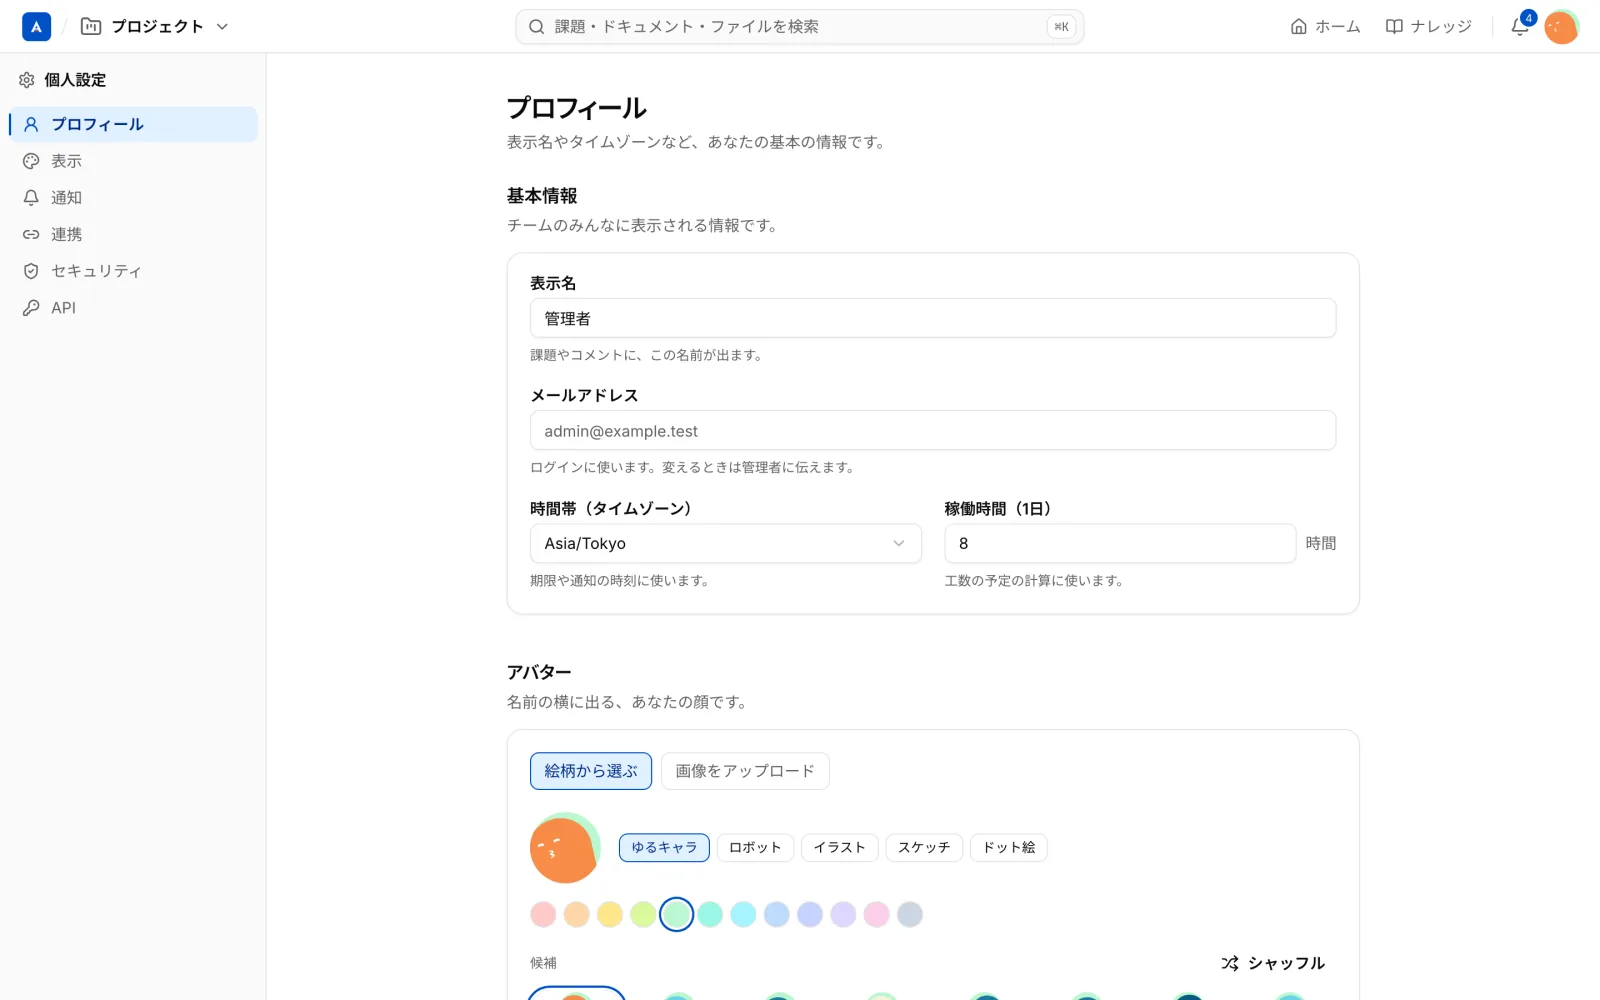Click the project folder icon in header
This screenshot has width=1600, height=1000.
tap(91, 27)
